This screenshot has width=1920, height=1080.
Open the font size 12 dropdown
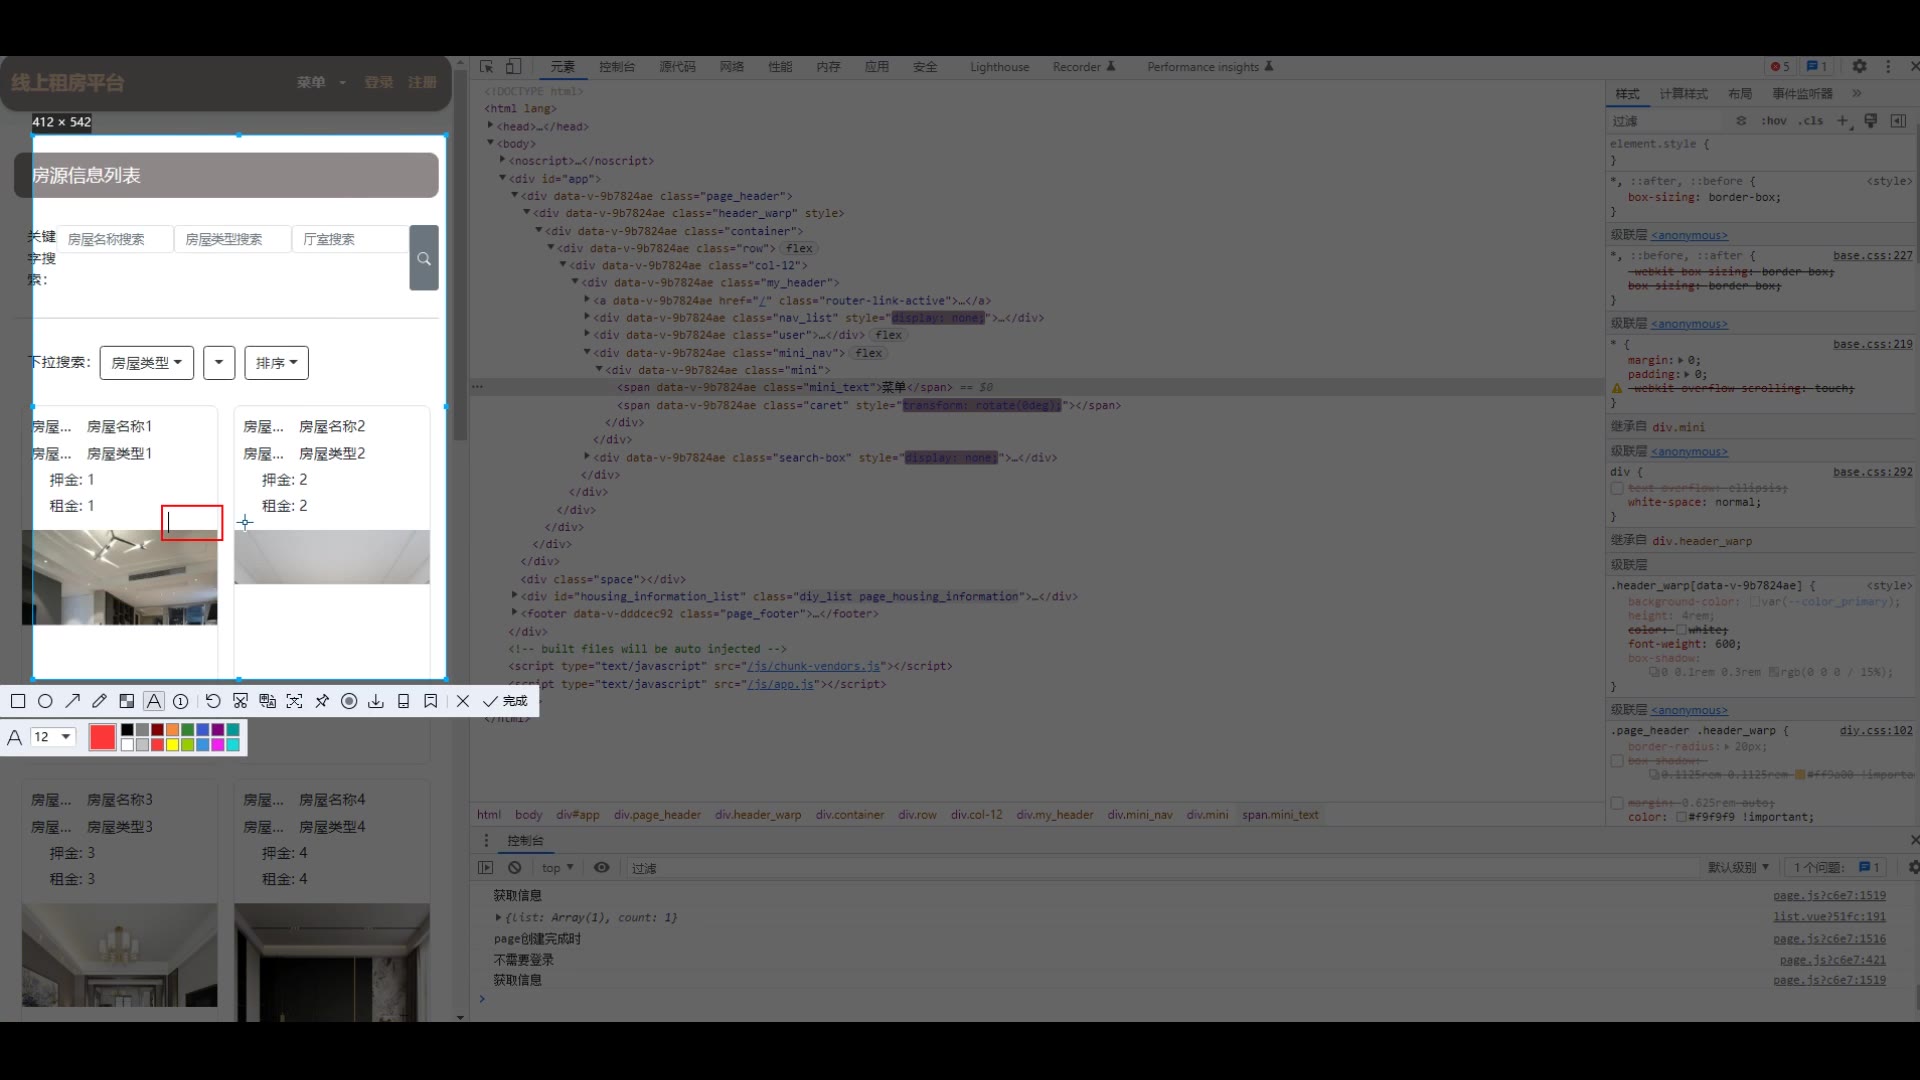53,737
